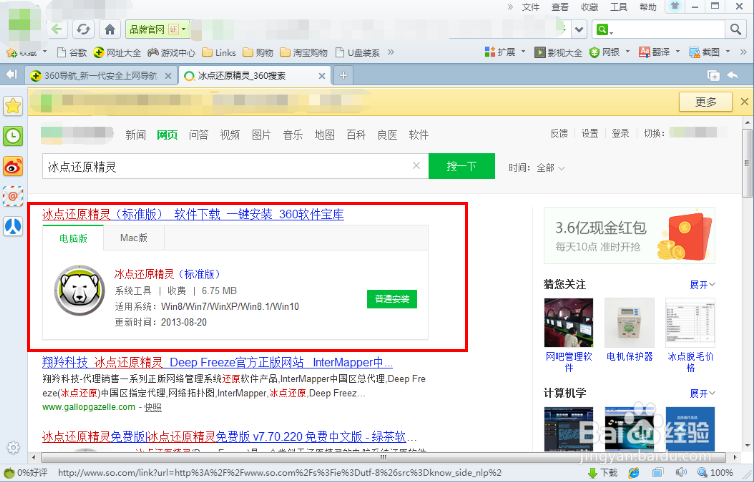This screenshot has height=482, width=754.
Task: Open sidebar settings gear icon
Action: [13, 447]
